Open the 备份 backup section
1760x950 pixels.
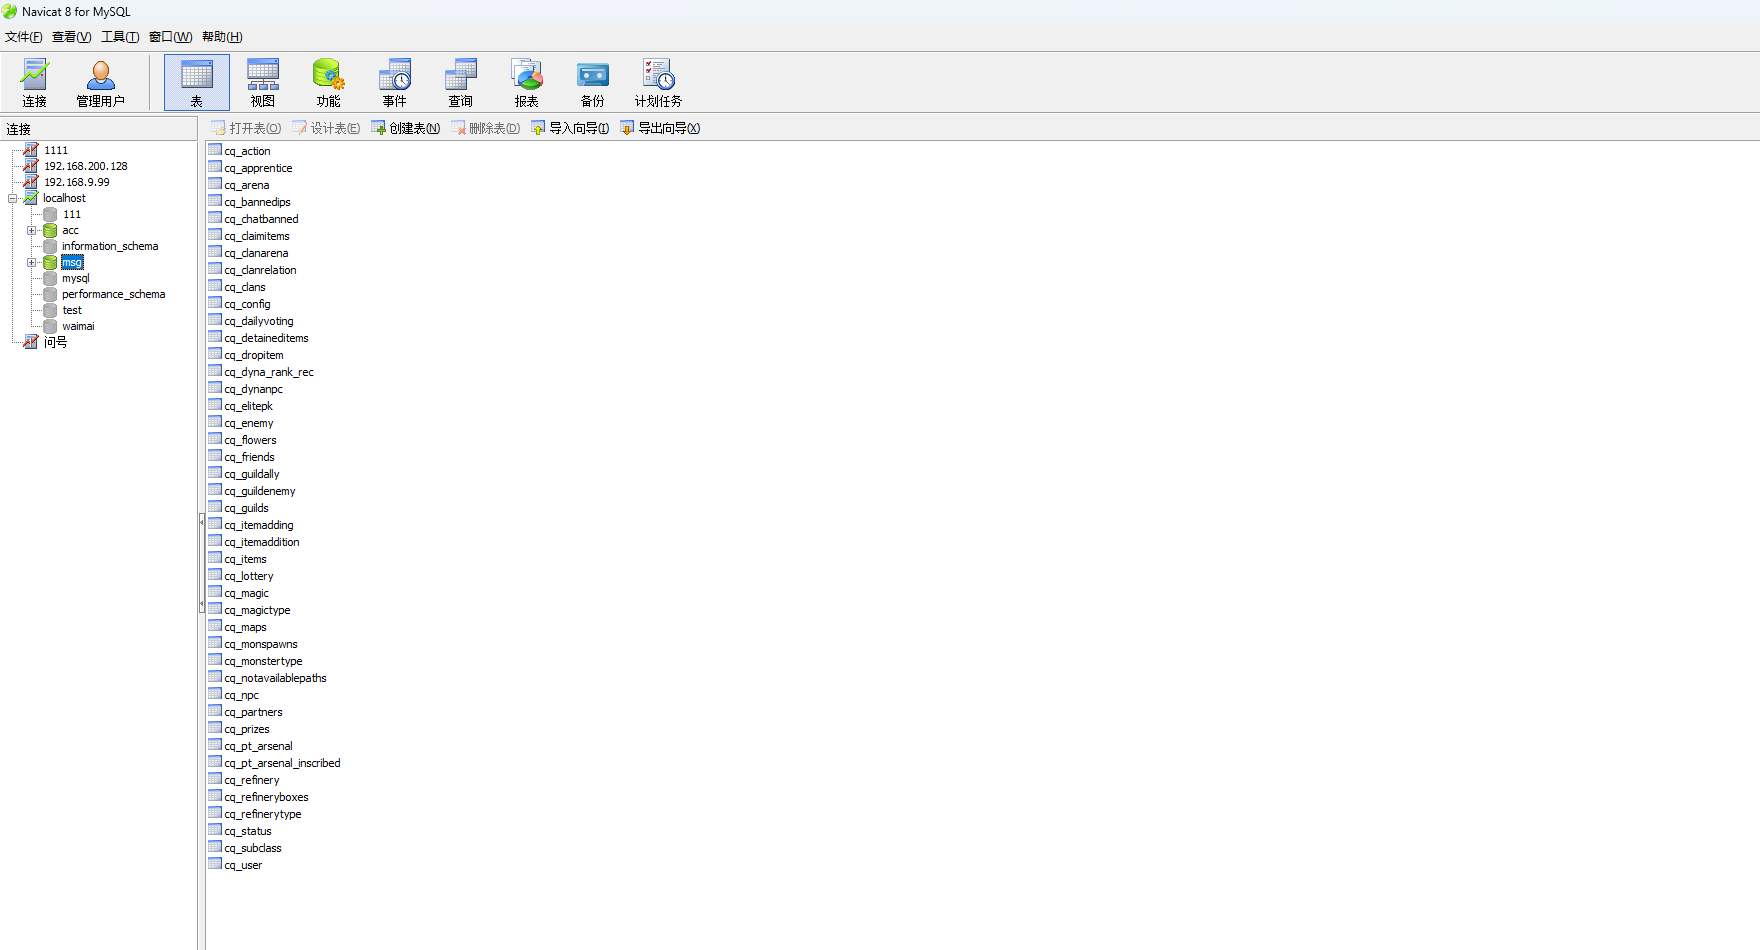click(x=593, y=83)
